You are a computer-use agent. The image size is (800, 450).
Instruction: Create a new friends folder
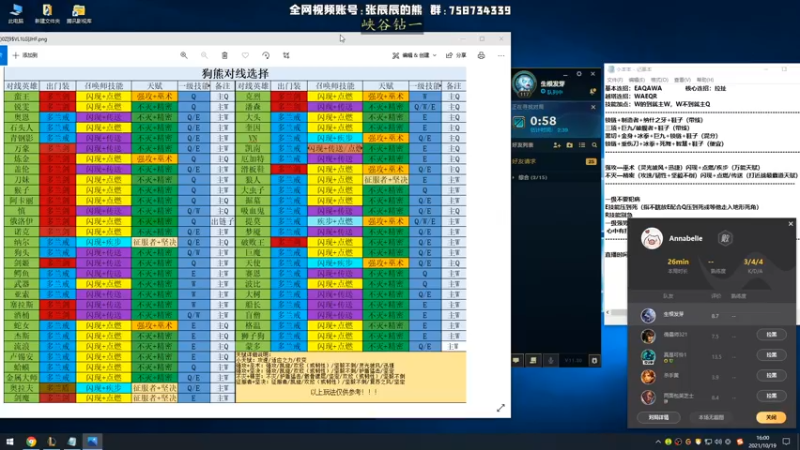[569, 145]
